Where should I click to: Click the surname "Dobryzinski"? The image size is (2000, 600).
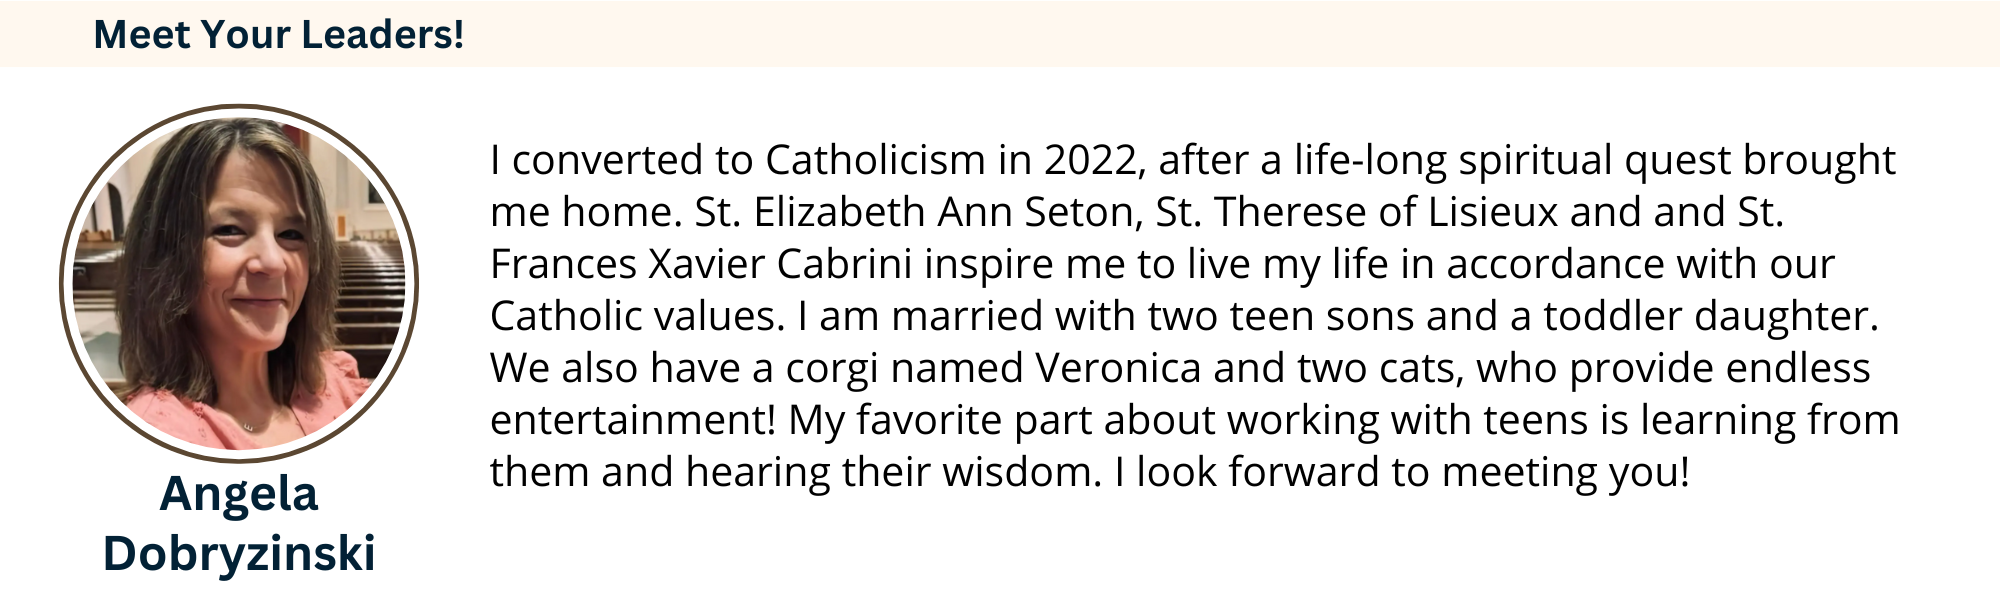pyautogui.click(x=239, y=553)
